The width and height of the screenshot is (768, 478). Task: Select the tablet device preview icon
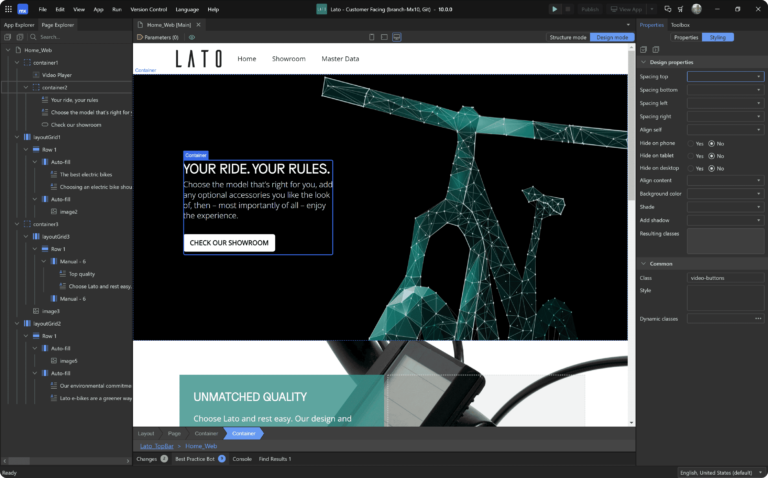[x=383, y=37]
